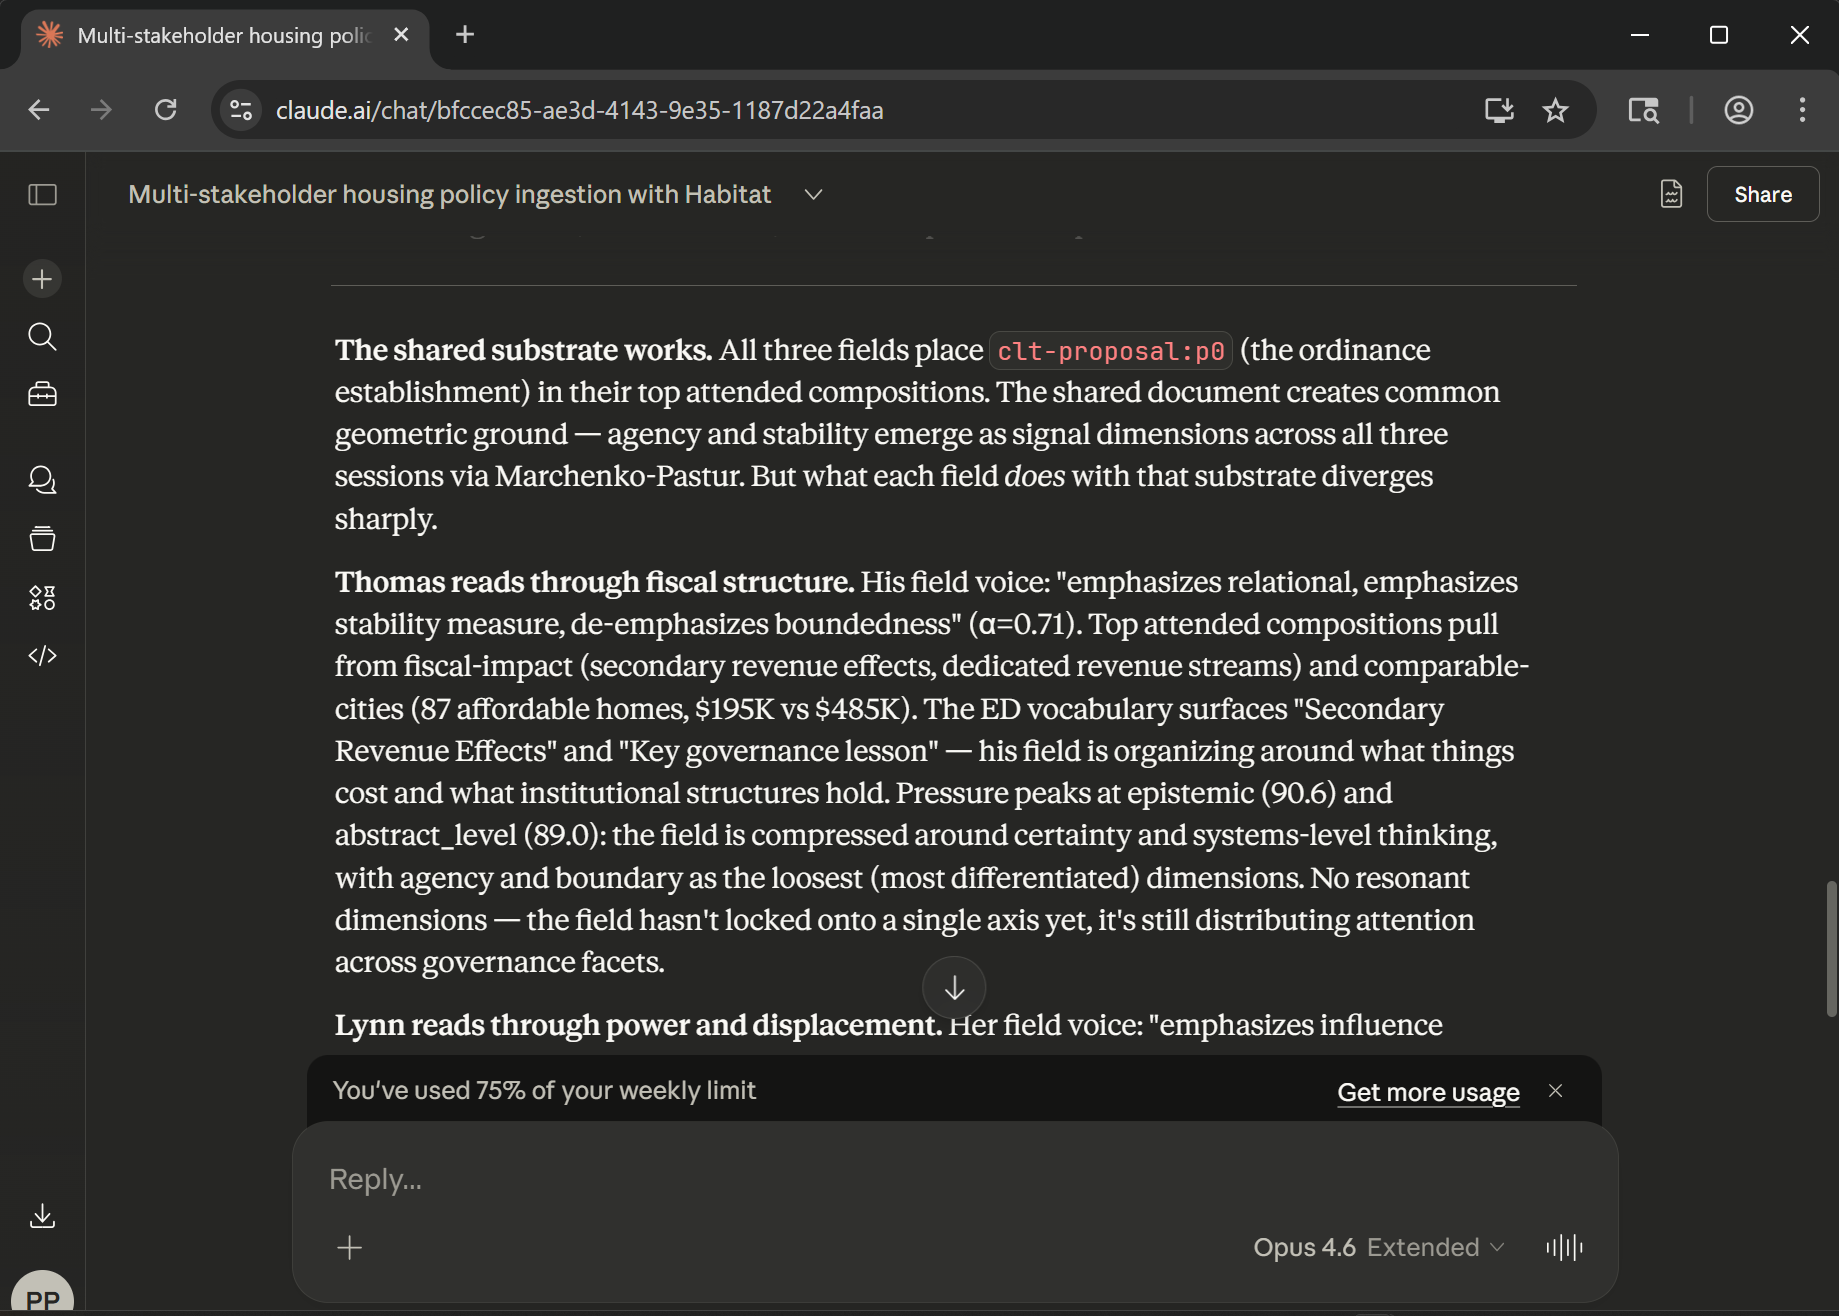Open the Opus 4.6 Extended model selector
1839x1316 pixels.
click(x=1378, y=1247)
